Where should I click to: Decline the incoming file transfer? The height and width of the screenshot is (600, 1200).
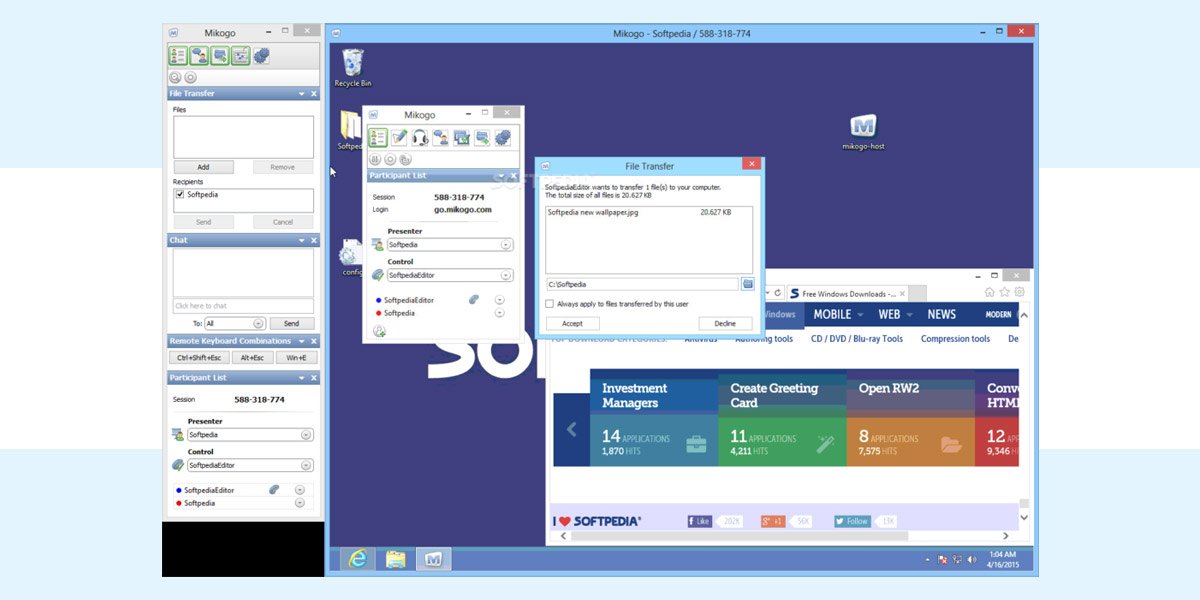point(725,324)
